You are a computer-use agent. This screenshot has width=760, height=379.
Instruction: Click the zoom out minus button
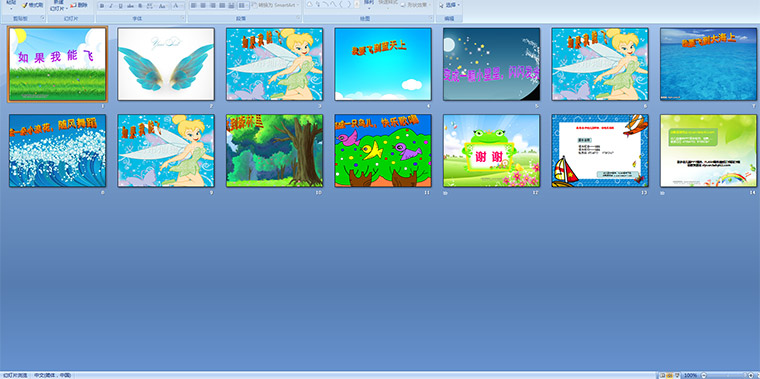[x=704, y=375]
